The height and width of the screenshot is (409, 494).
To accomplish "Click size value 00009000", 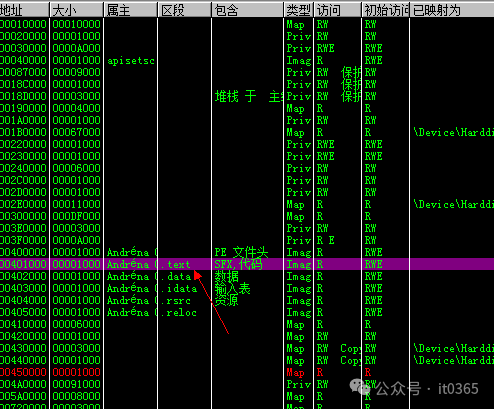I will pyautogui.click(x=76, y=72).
